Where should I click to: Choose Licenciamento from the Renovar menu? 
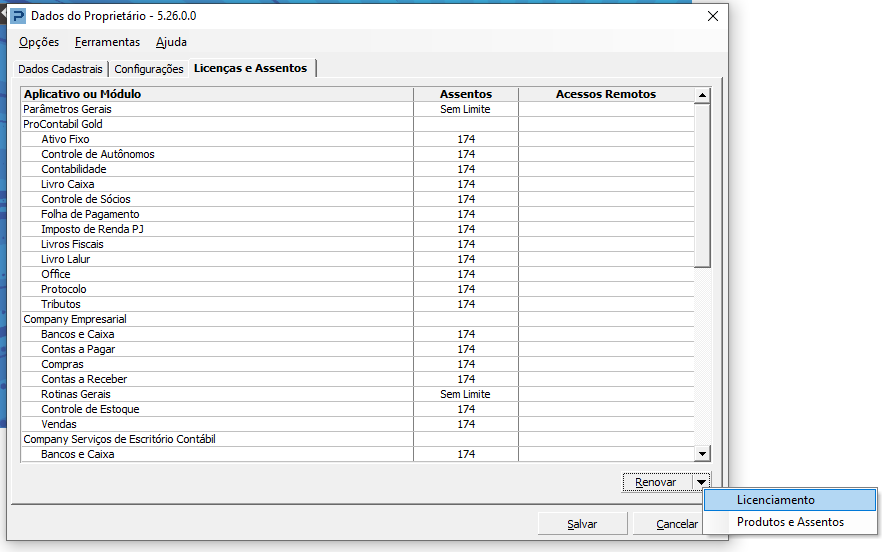(x=790, y=500)
